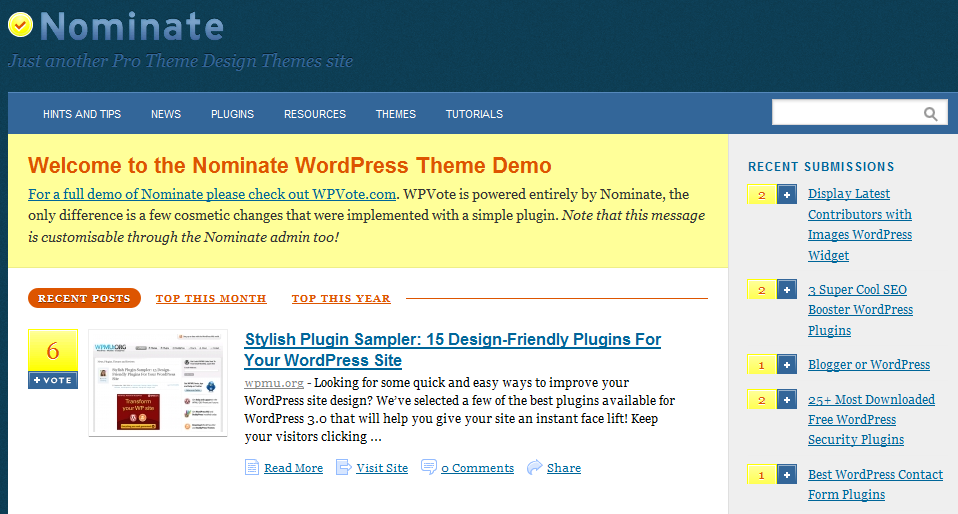Click the +Vote button under 6
Image resolution: width=958 pixels, height=514 pixels.
53,380
